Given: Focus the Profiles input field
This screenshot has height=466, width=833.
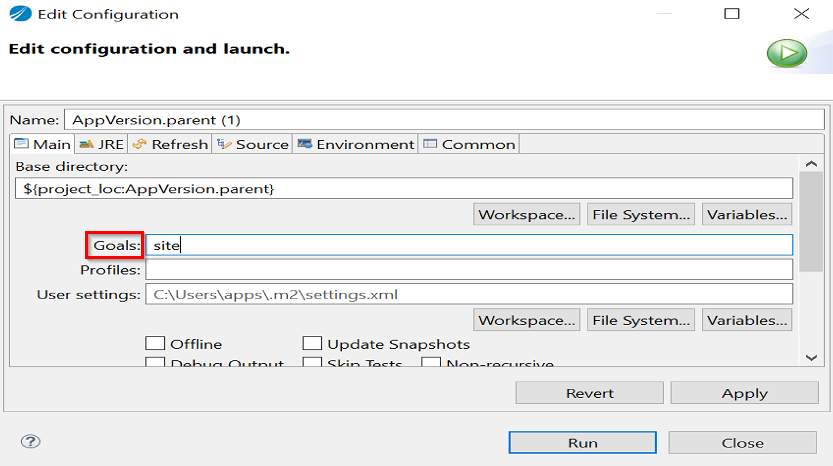Looking at the screenshot, I should 468,270.
